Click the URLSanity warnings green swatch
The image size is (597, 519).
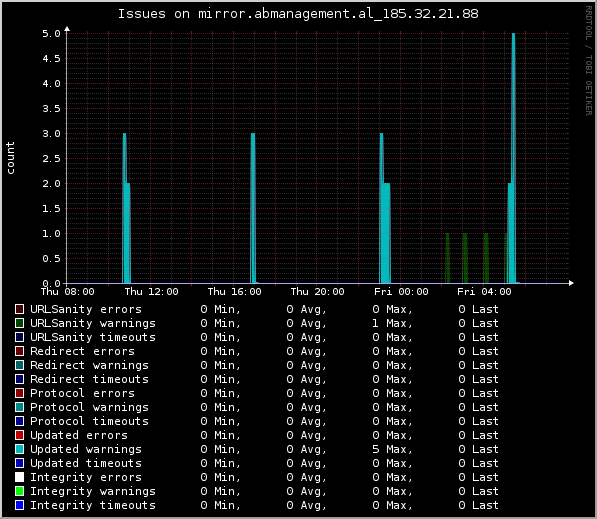(x=19, y=323)
